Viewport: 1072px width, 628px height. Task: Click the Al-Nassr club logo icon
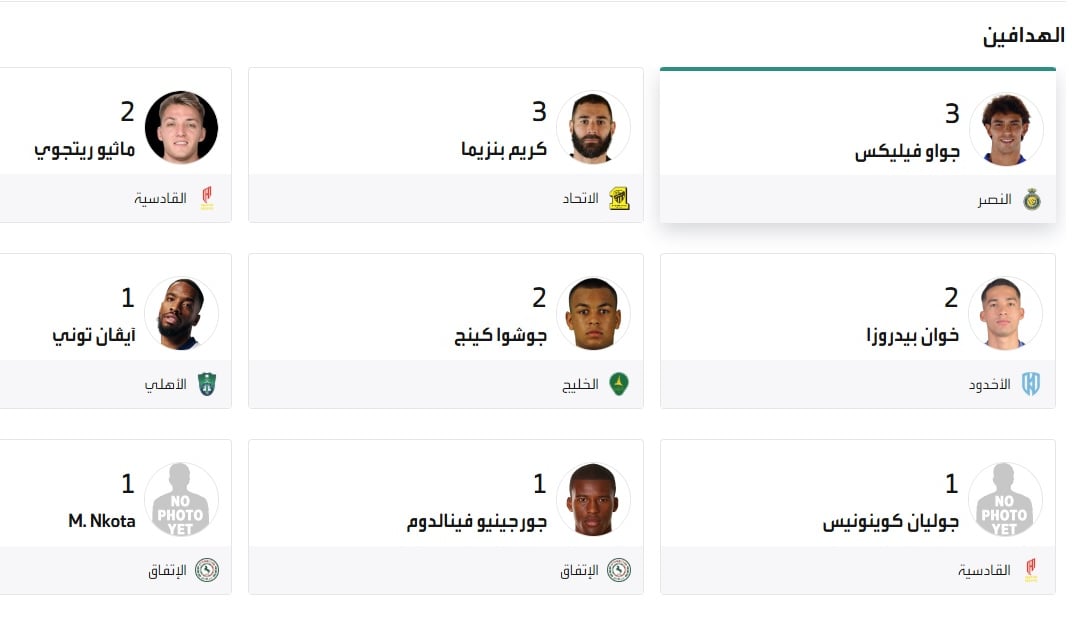coord(1031,200)
